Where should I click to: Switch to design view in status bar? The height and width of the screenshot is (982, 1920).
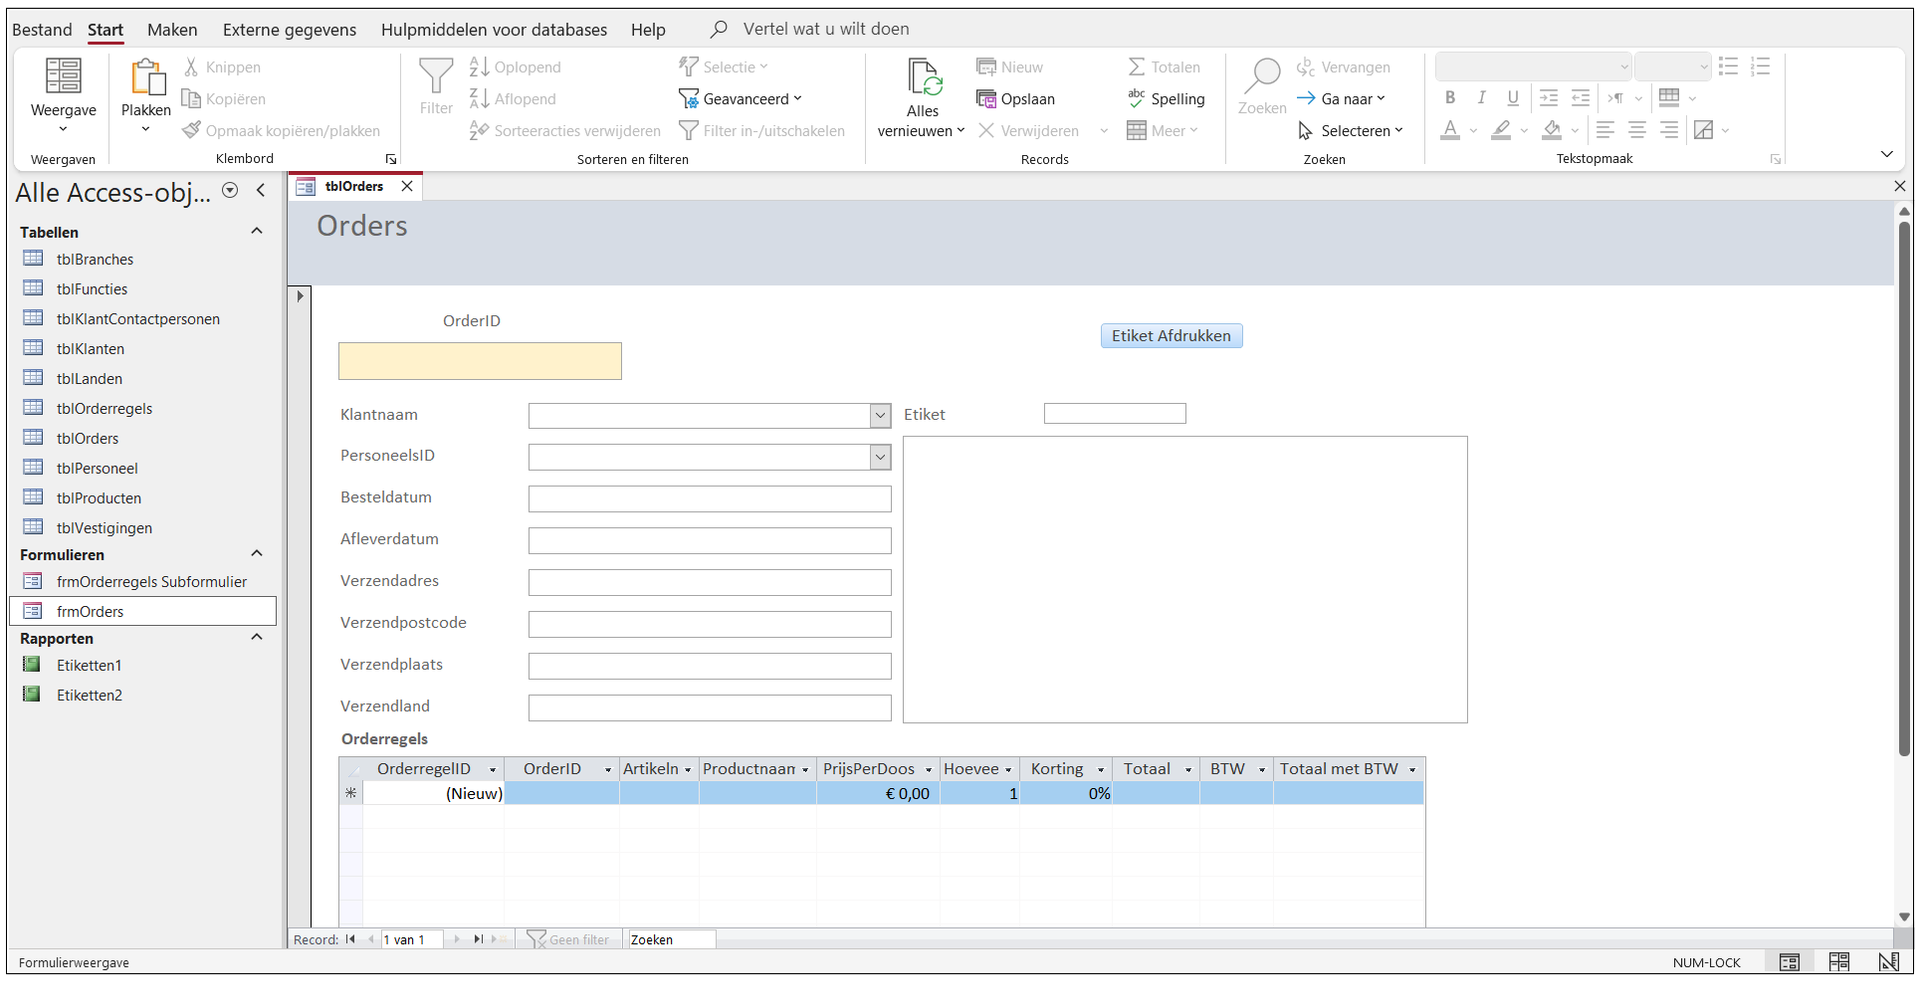point(1888,962)
